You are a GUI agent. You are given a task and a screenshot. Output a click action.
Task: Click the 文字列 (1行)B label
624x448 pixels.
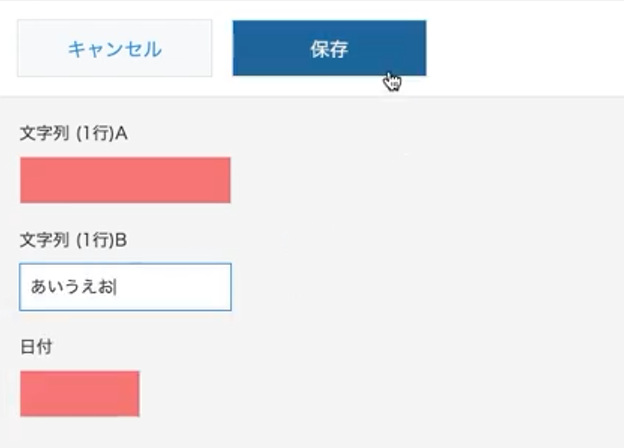pos(74,240)
